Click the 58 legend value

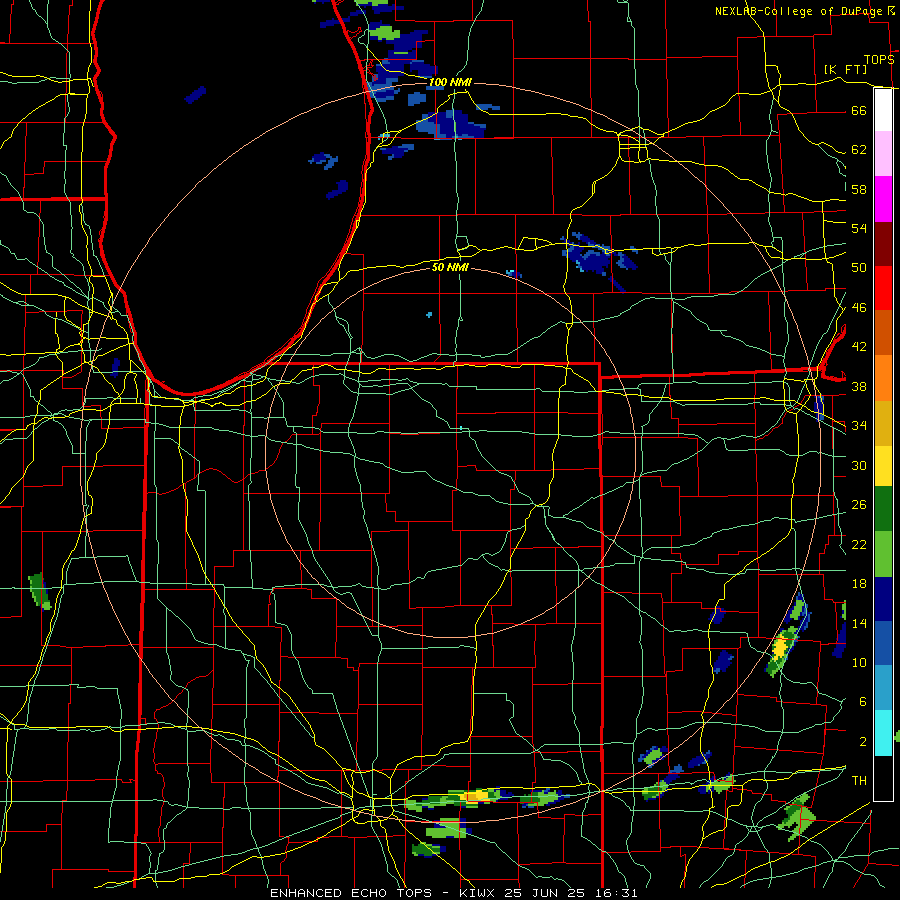859,189
